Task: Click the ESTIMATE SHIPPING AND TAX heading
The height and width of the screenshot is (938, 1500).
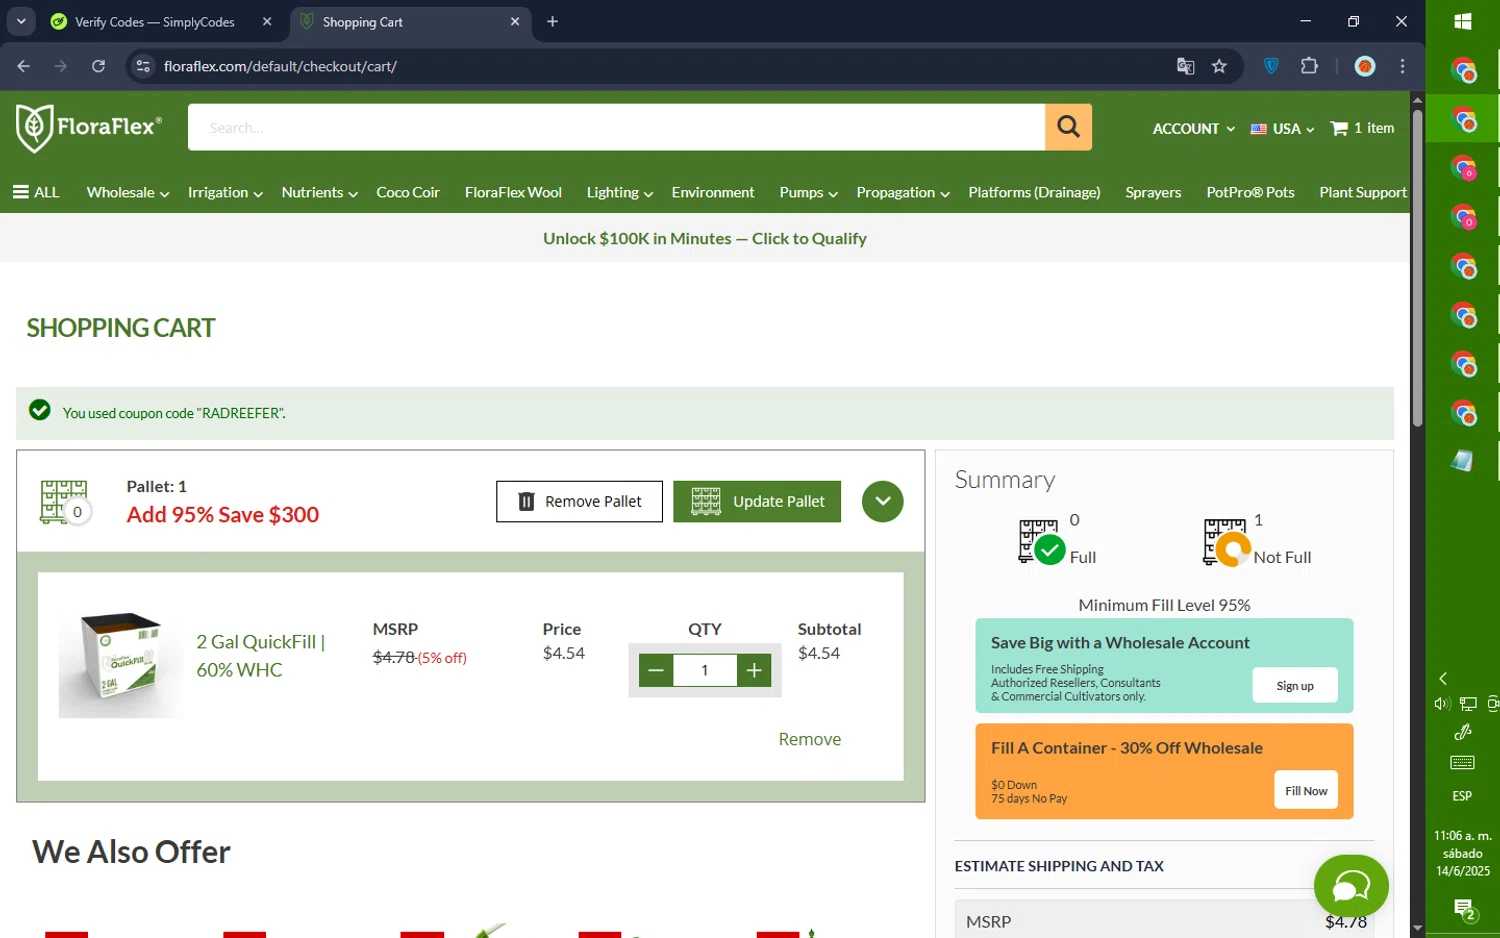Action: pyautogui.click(x=1059, y=866)
